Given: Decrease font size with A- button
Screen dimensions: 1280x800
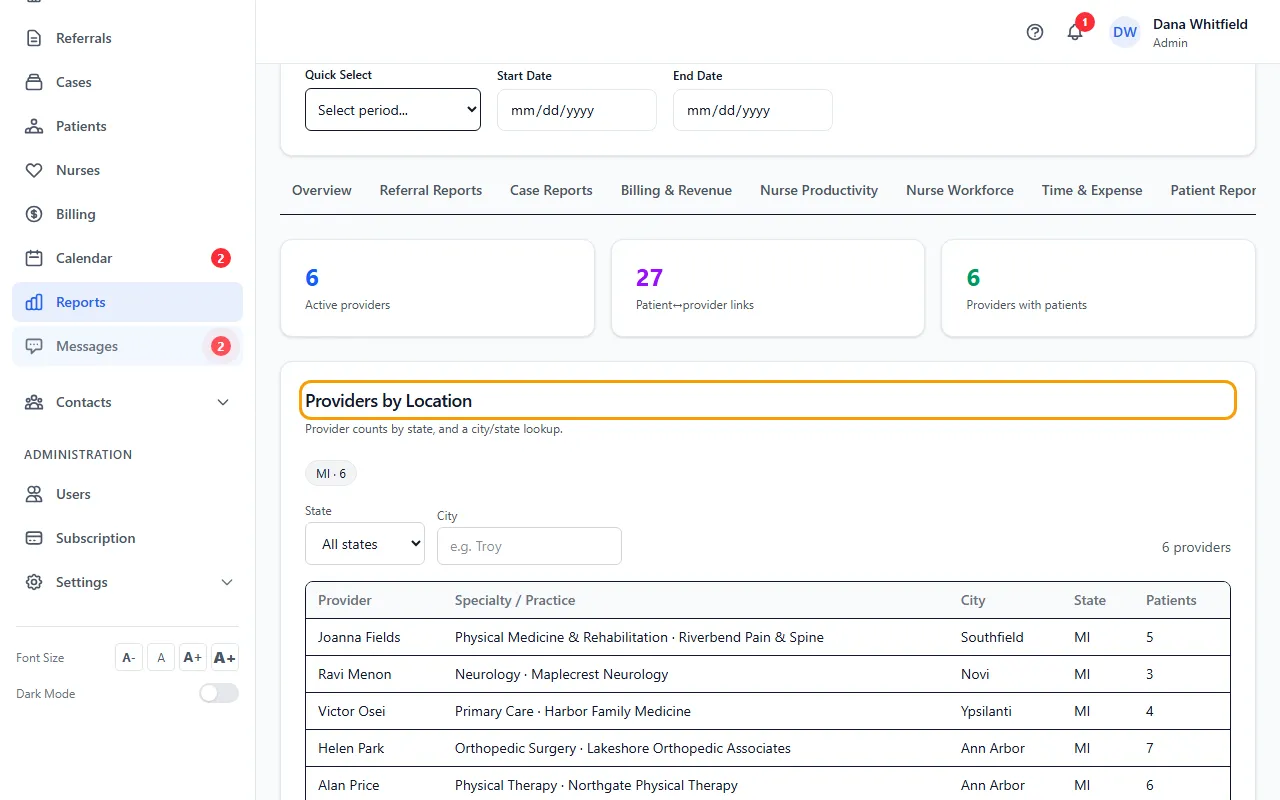Looking at the screenshot, I should (129, 657).
